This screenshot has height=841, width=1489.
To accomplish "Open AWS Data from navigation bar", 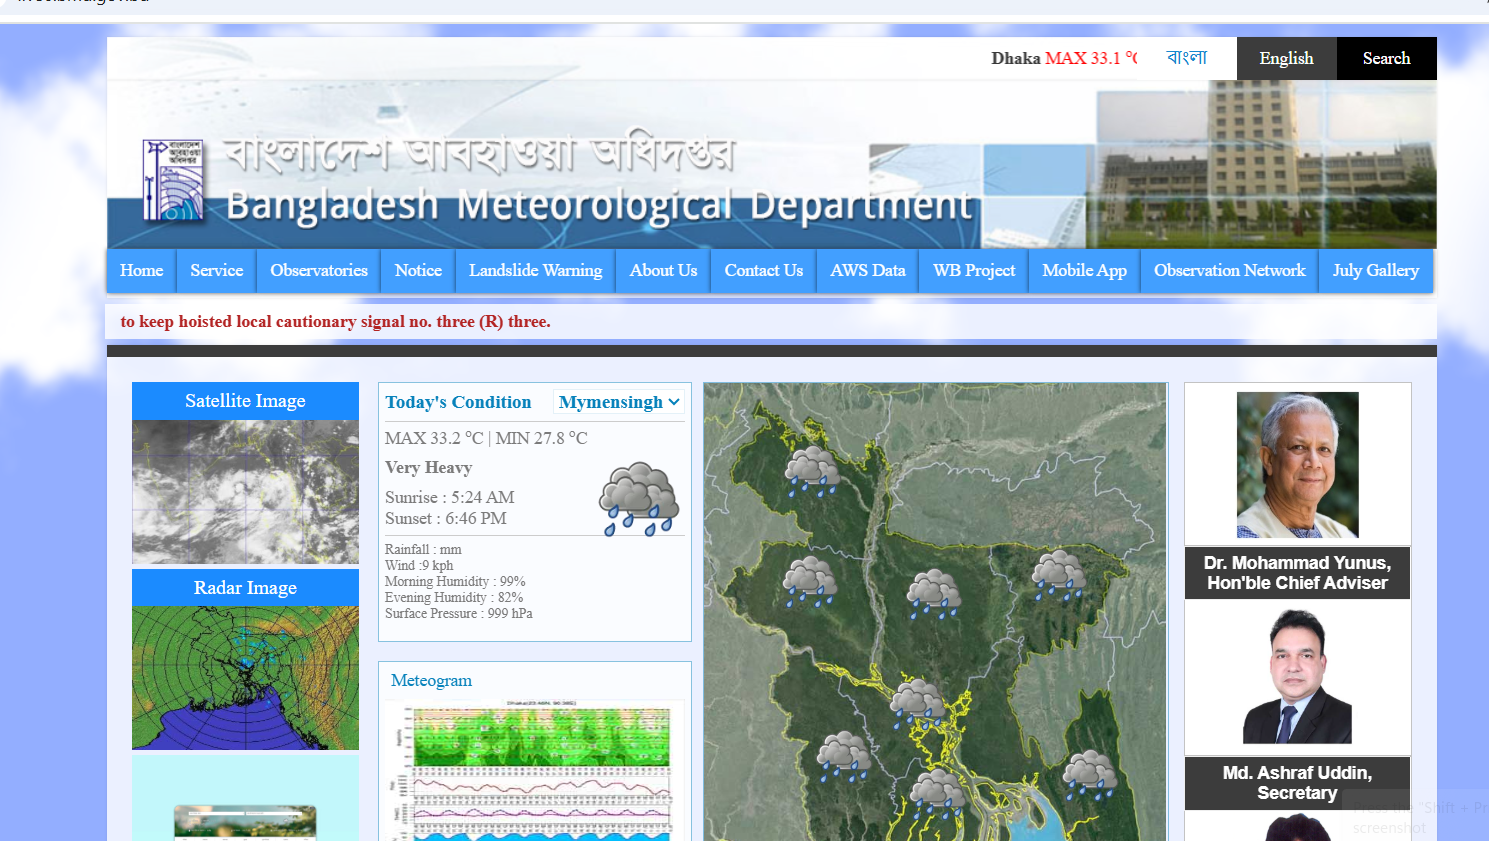I will pos(867,270).
